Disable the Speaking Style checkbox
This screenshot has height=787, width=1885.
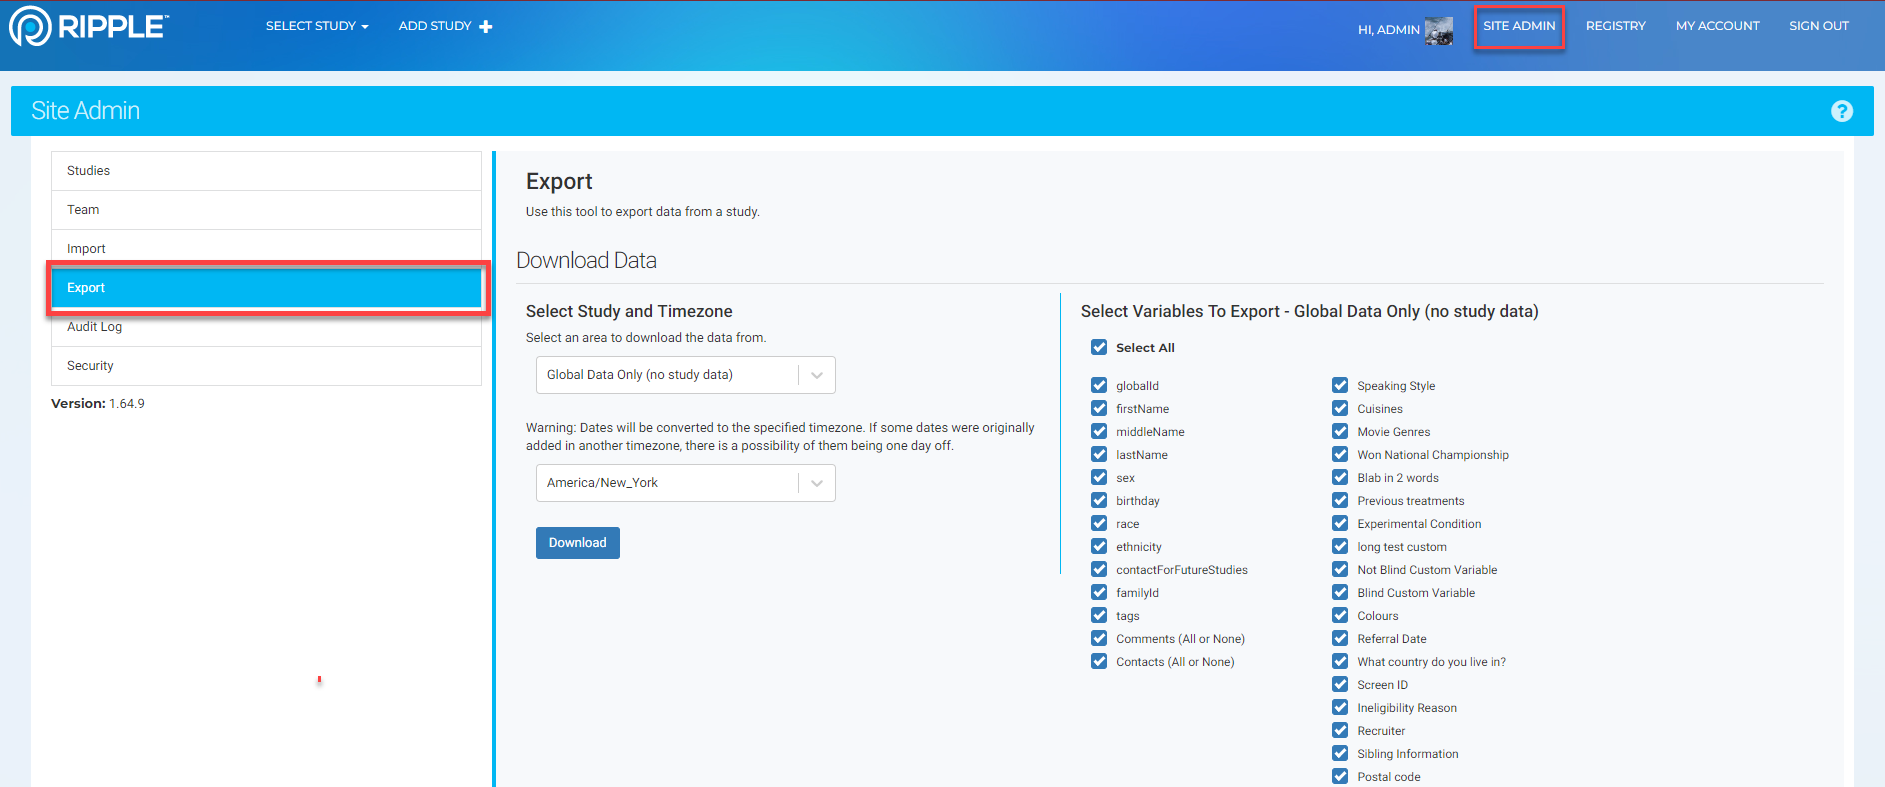coord(1340,385)
